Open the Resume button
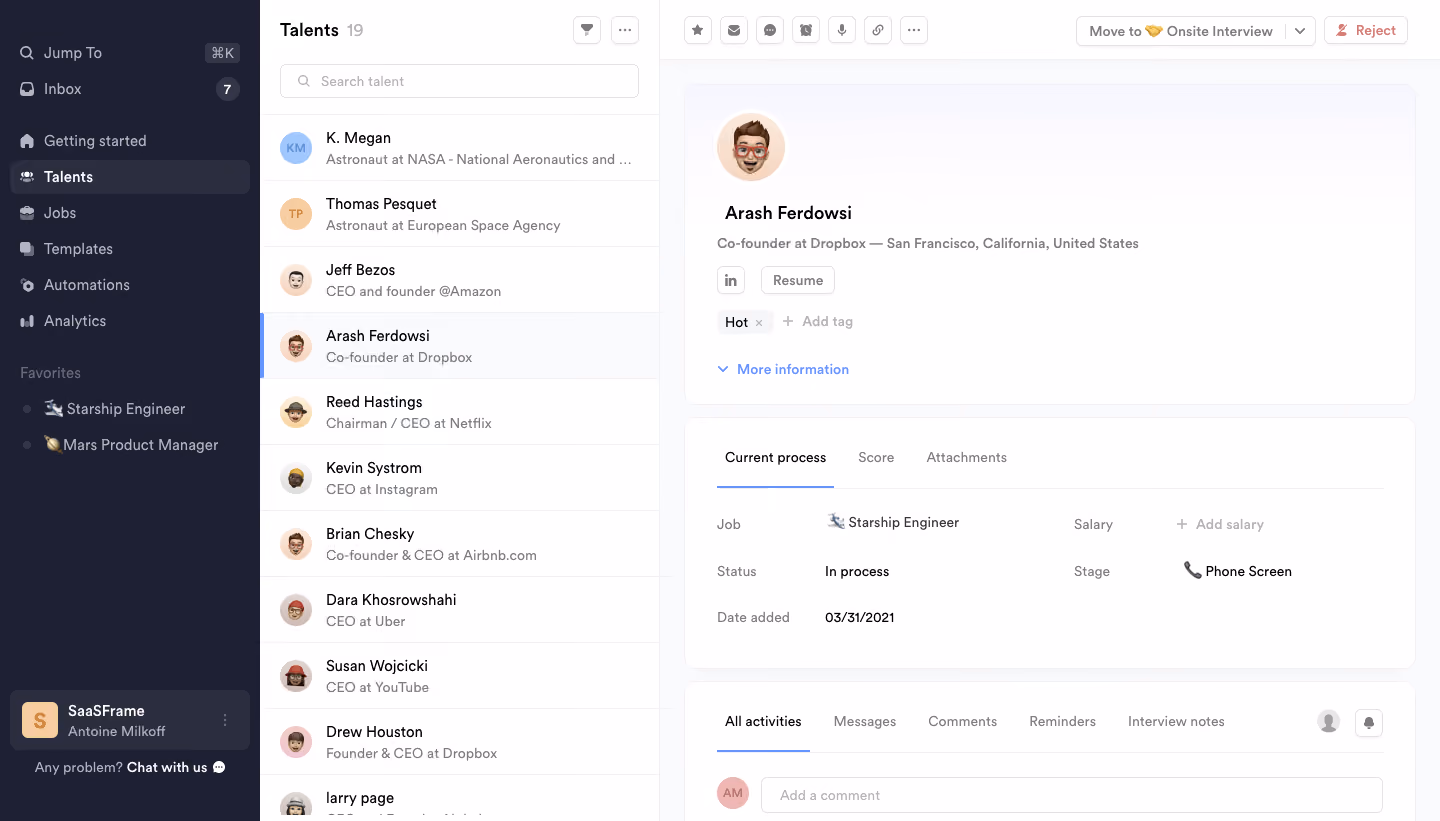The height and width of the screenshot is (821, 1440). point(798,280)
